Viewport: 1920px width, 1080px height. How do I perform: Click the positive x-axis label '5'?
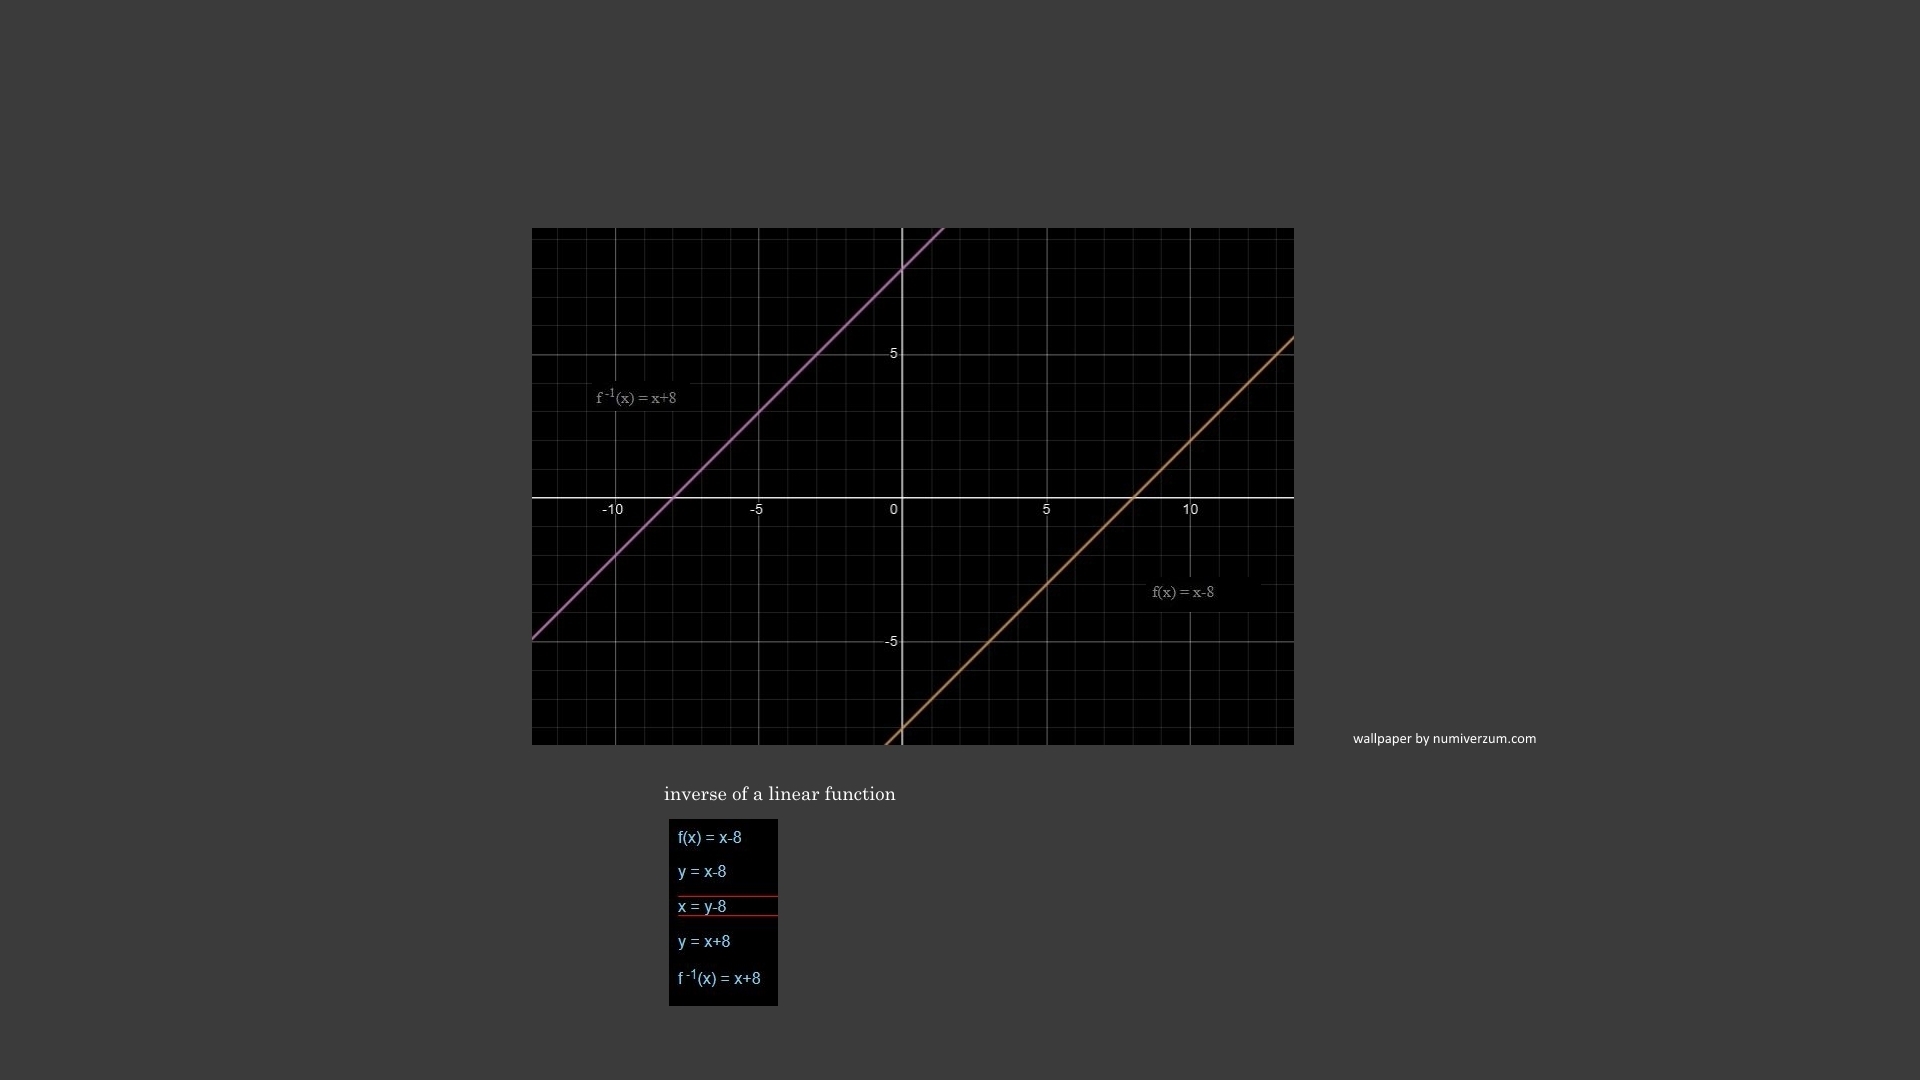[x=1046, y=510]
